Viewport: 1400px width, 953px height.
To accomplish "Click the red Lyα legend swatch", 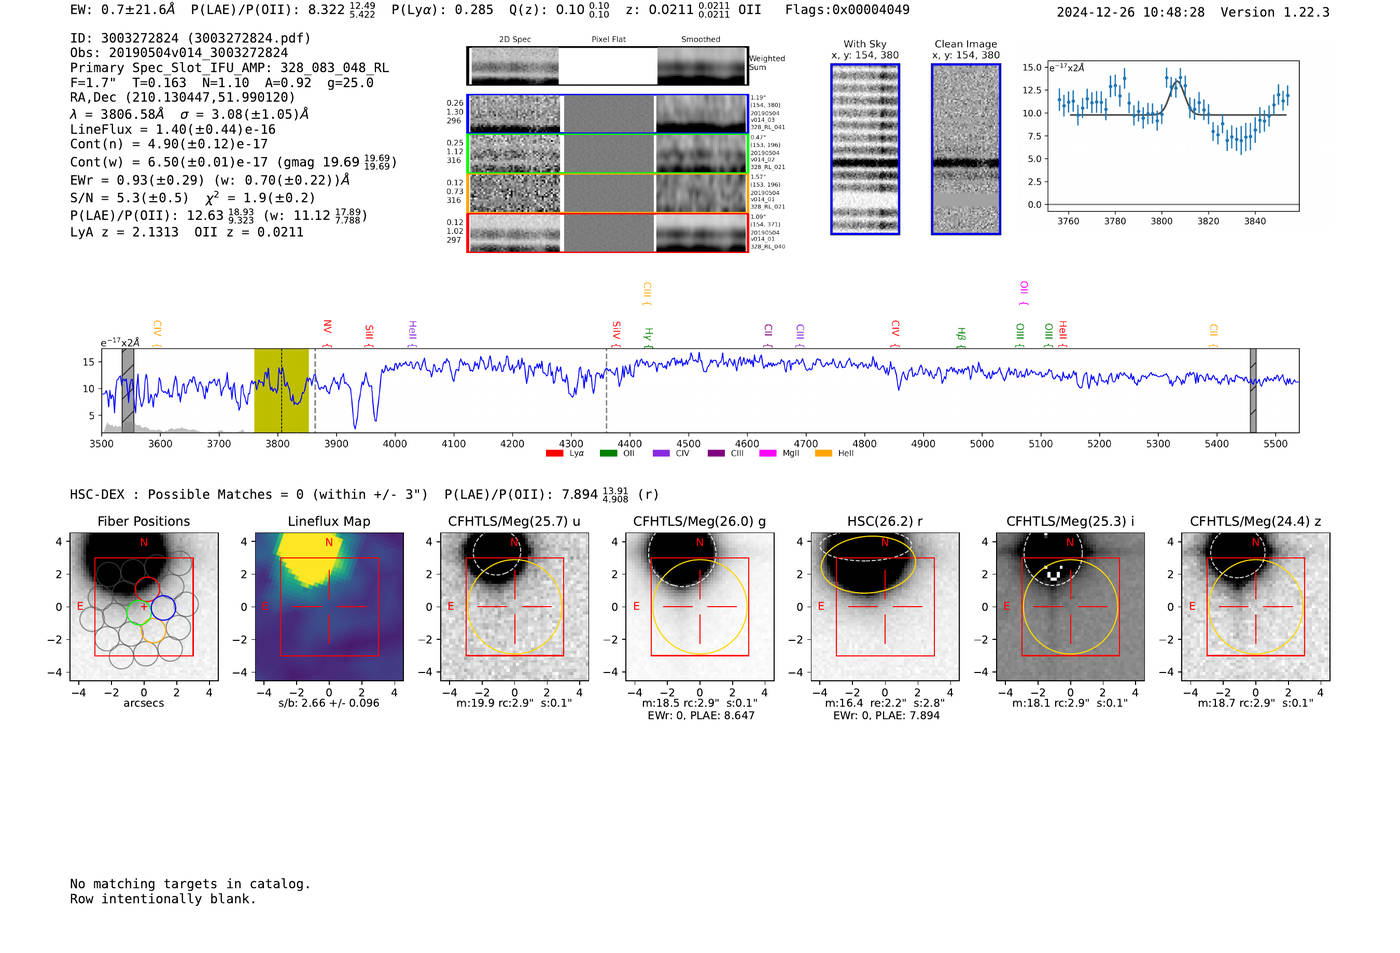I will (554, 454).
